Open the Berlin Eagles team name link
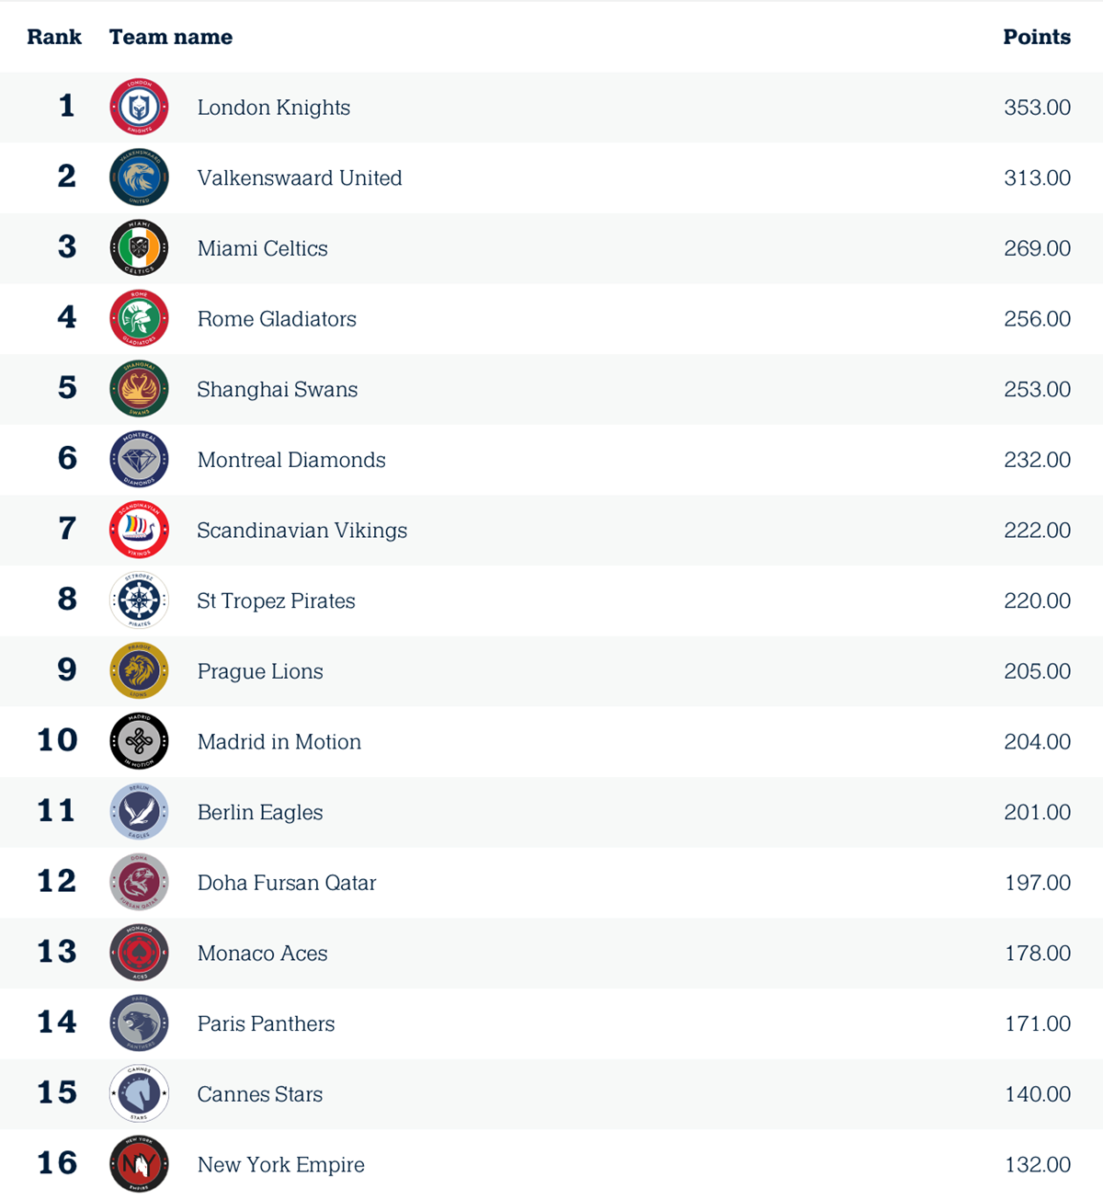 click(x=260, y=812)
